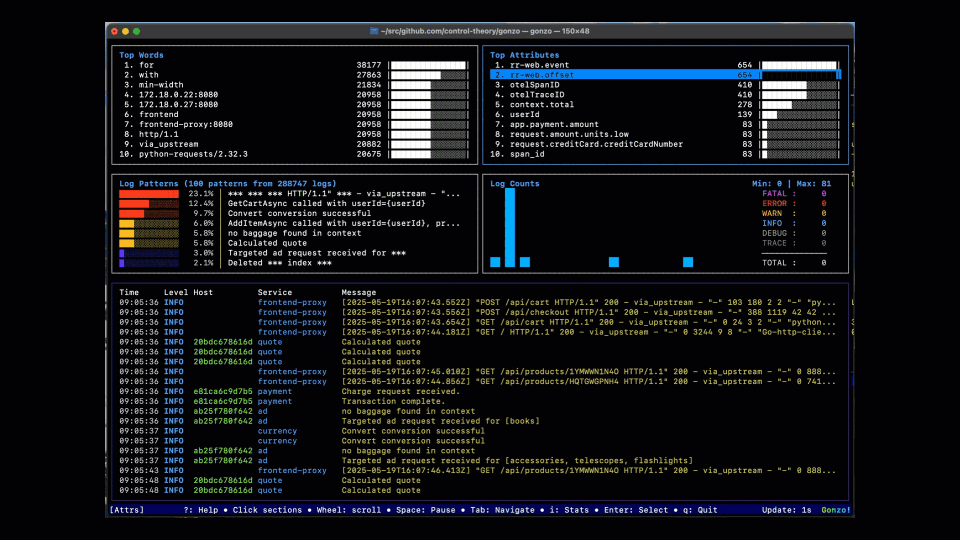Click the 'with' word row
The height and width of the screenshot is (540, 960).
pos(295,75)
